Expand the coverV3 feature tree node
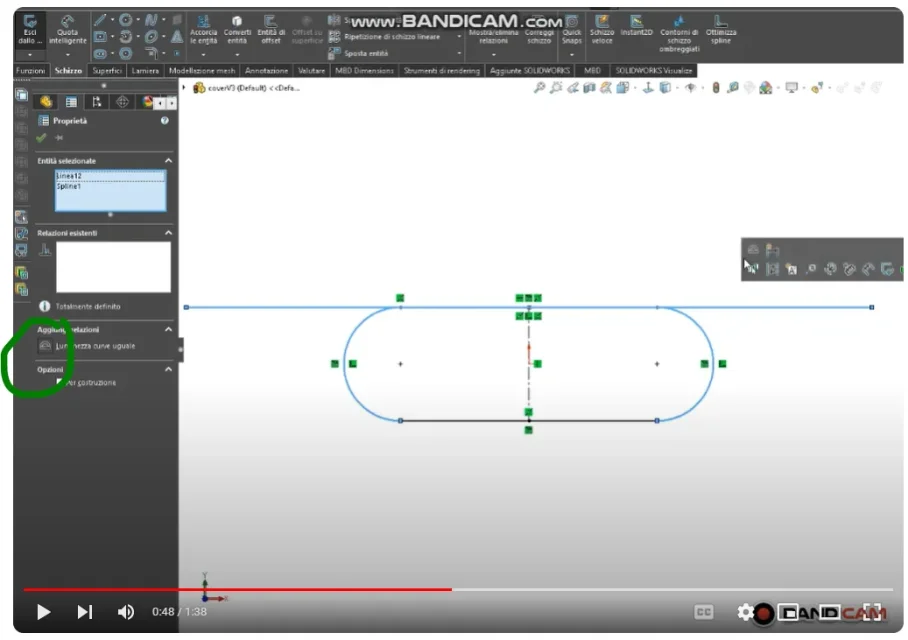The image size is (908, 640). (185, 88)
